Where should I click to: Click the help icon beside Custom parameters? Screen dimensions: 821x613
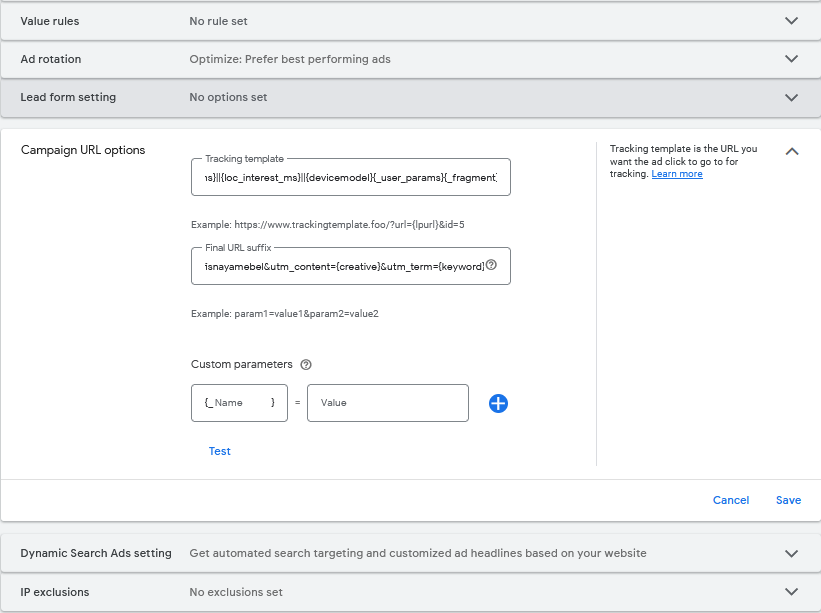tap(306, 365)
